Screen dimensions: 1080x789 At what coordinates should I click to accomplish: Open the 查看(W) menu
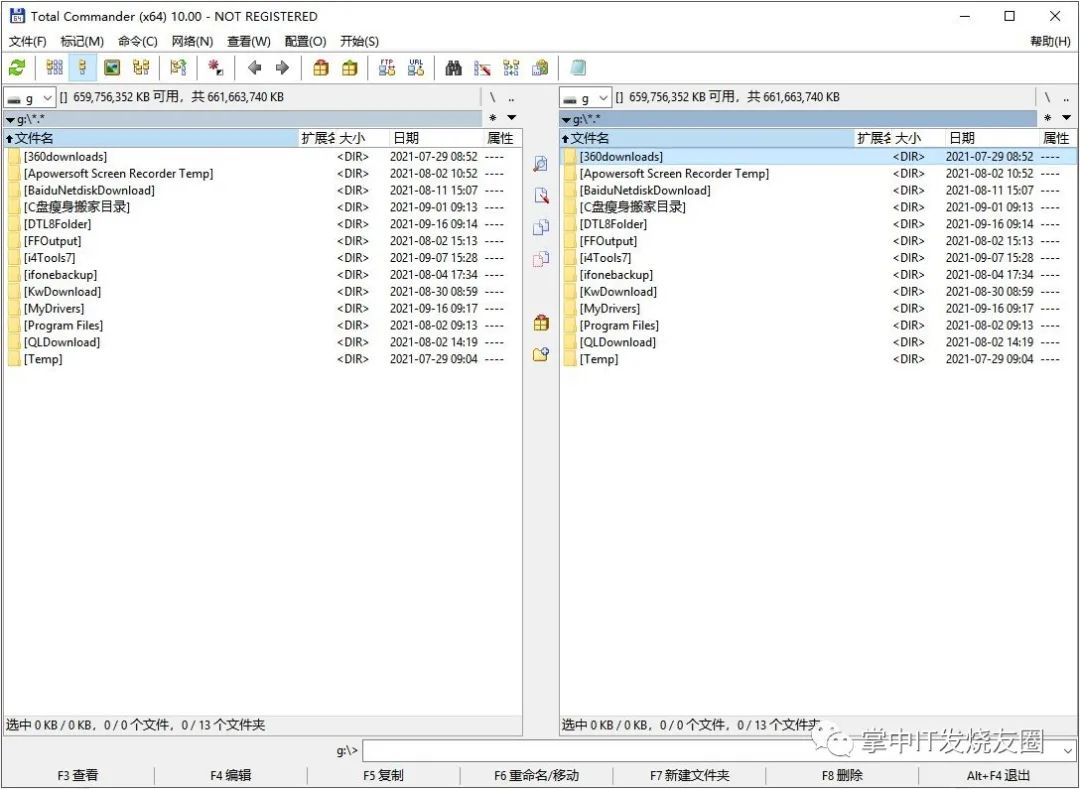249,41
